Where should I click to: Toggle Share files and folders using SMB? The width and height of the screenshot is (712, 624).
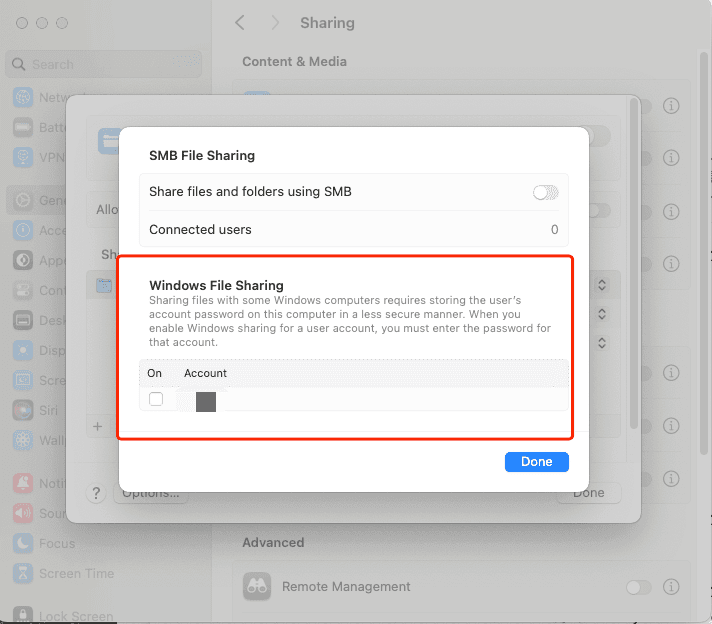[545, 193]
